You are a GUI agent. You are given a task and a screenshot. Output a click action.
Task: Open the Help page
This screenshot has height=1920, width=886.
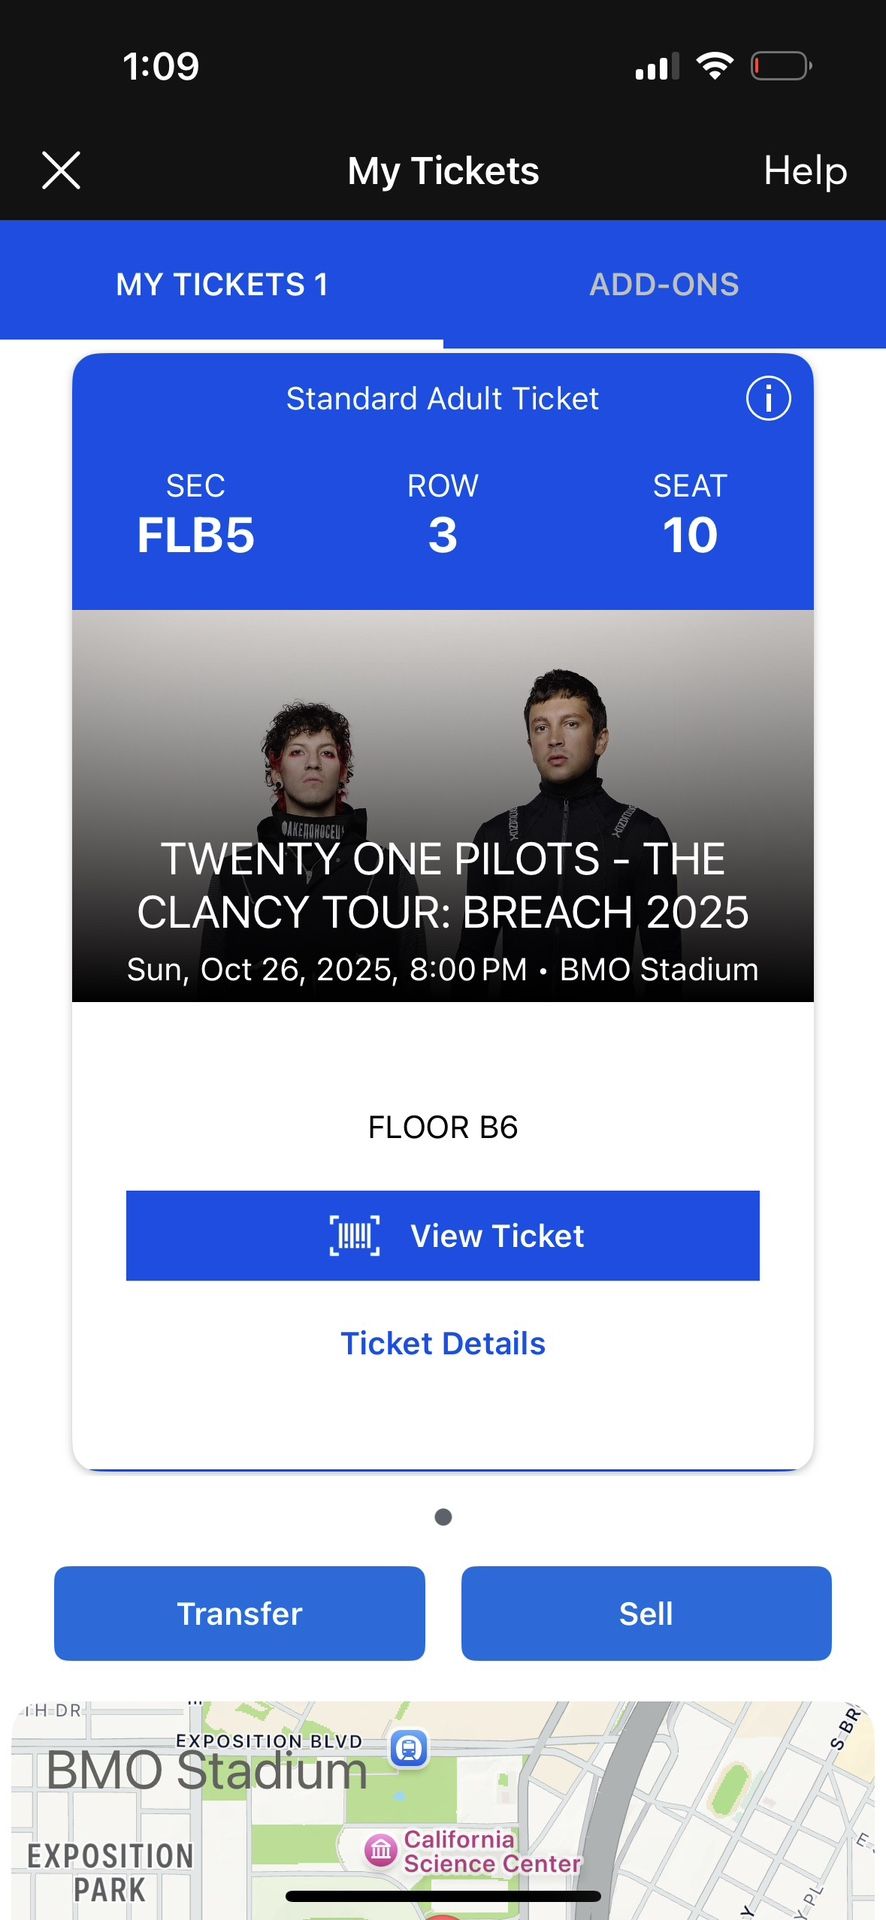click(805, 171)
